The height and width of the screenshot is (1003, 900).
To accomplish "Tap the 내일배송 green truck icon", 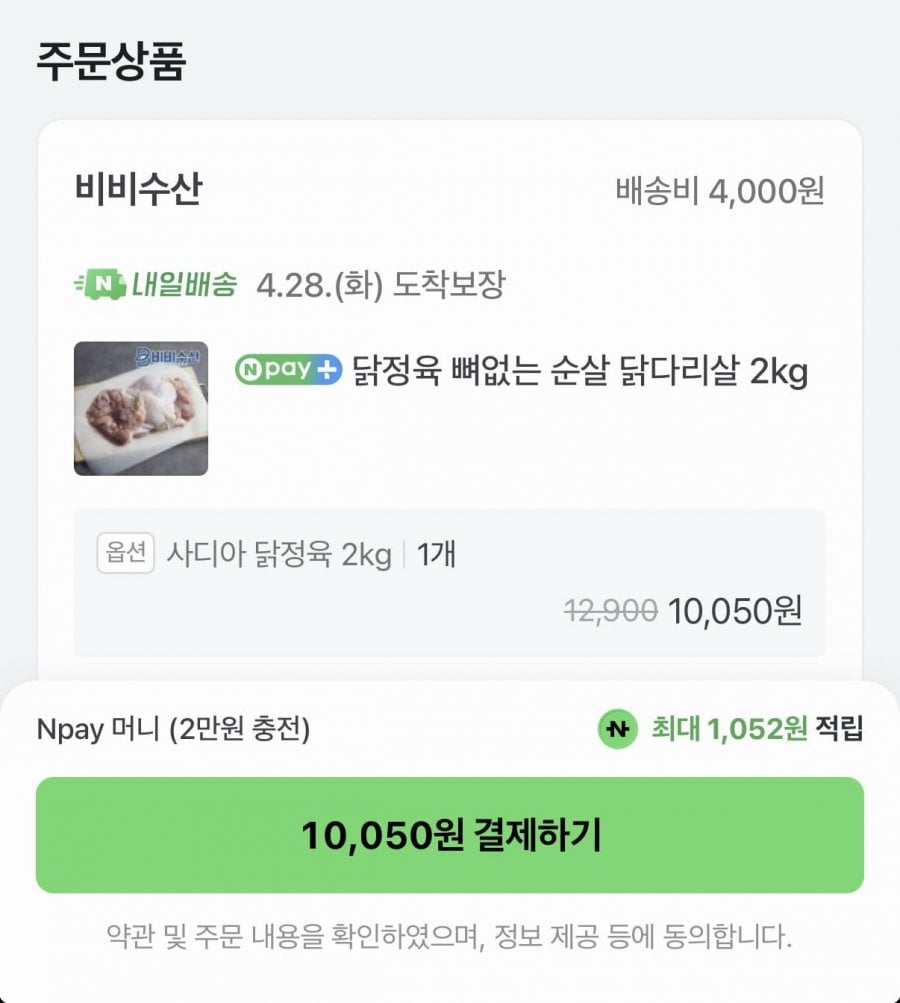I will [x=99, y=285].
